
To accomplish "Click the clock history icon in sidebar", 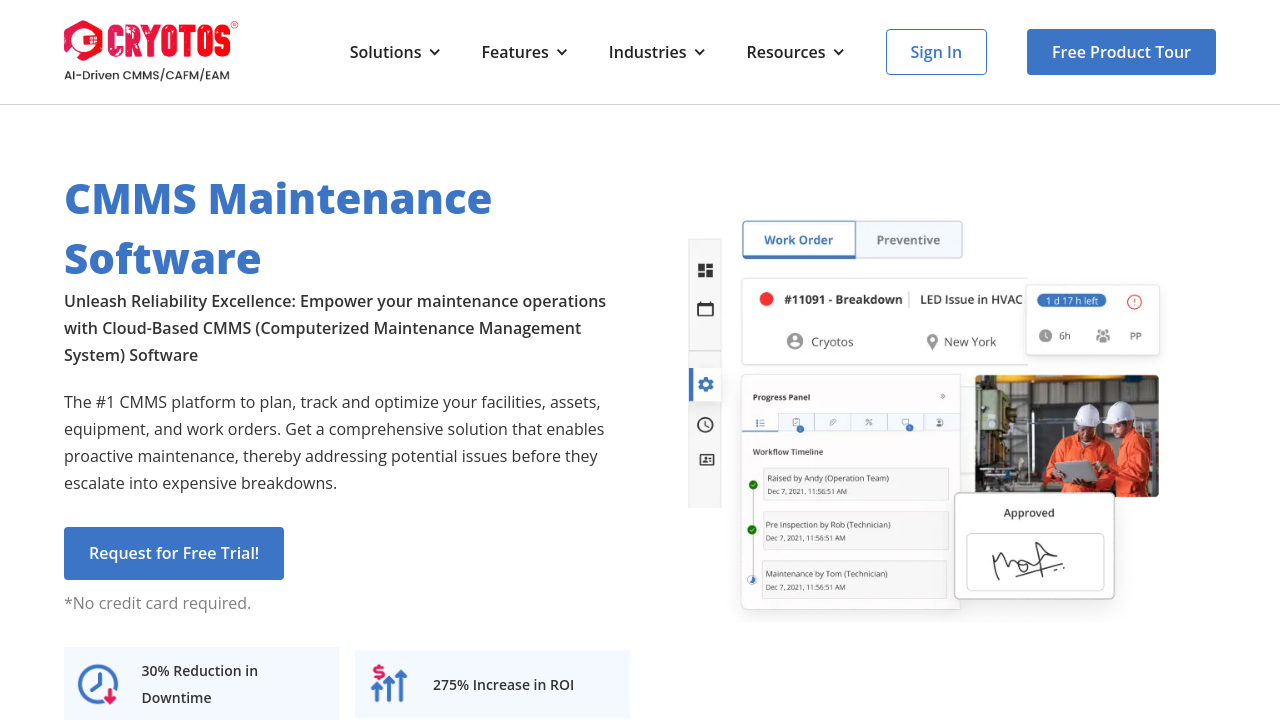I will click(705, 425).
